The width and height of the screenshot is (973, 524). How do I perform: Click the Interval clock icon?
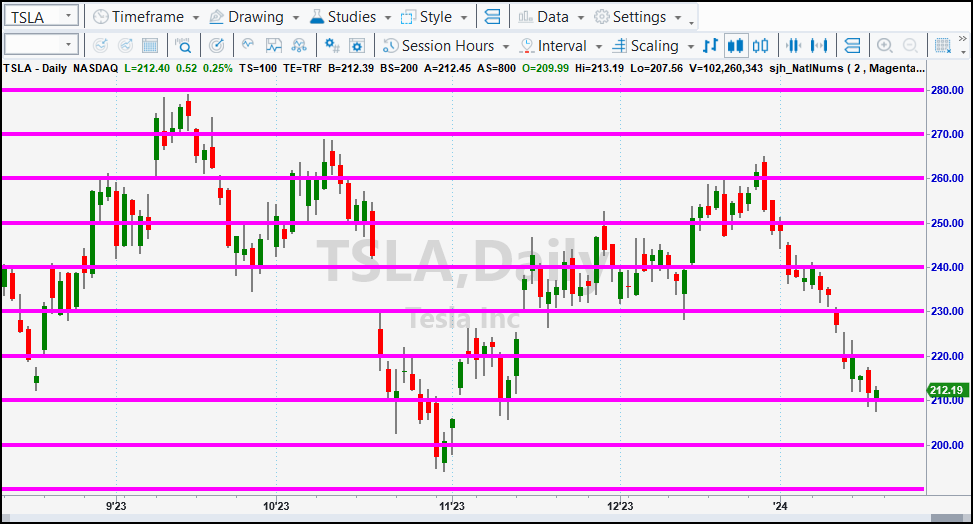tap(527, 45)
